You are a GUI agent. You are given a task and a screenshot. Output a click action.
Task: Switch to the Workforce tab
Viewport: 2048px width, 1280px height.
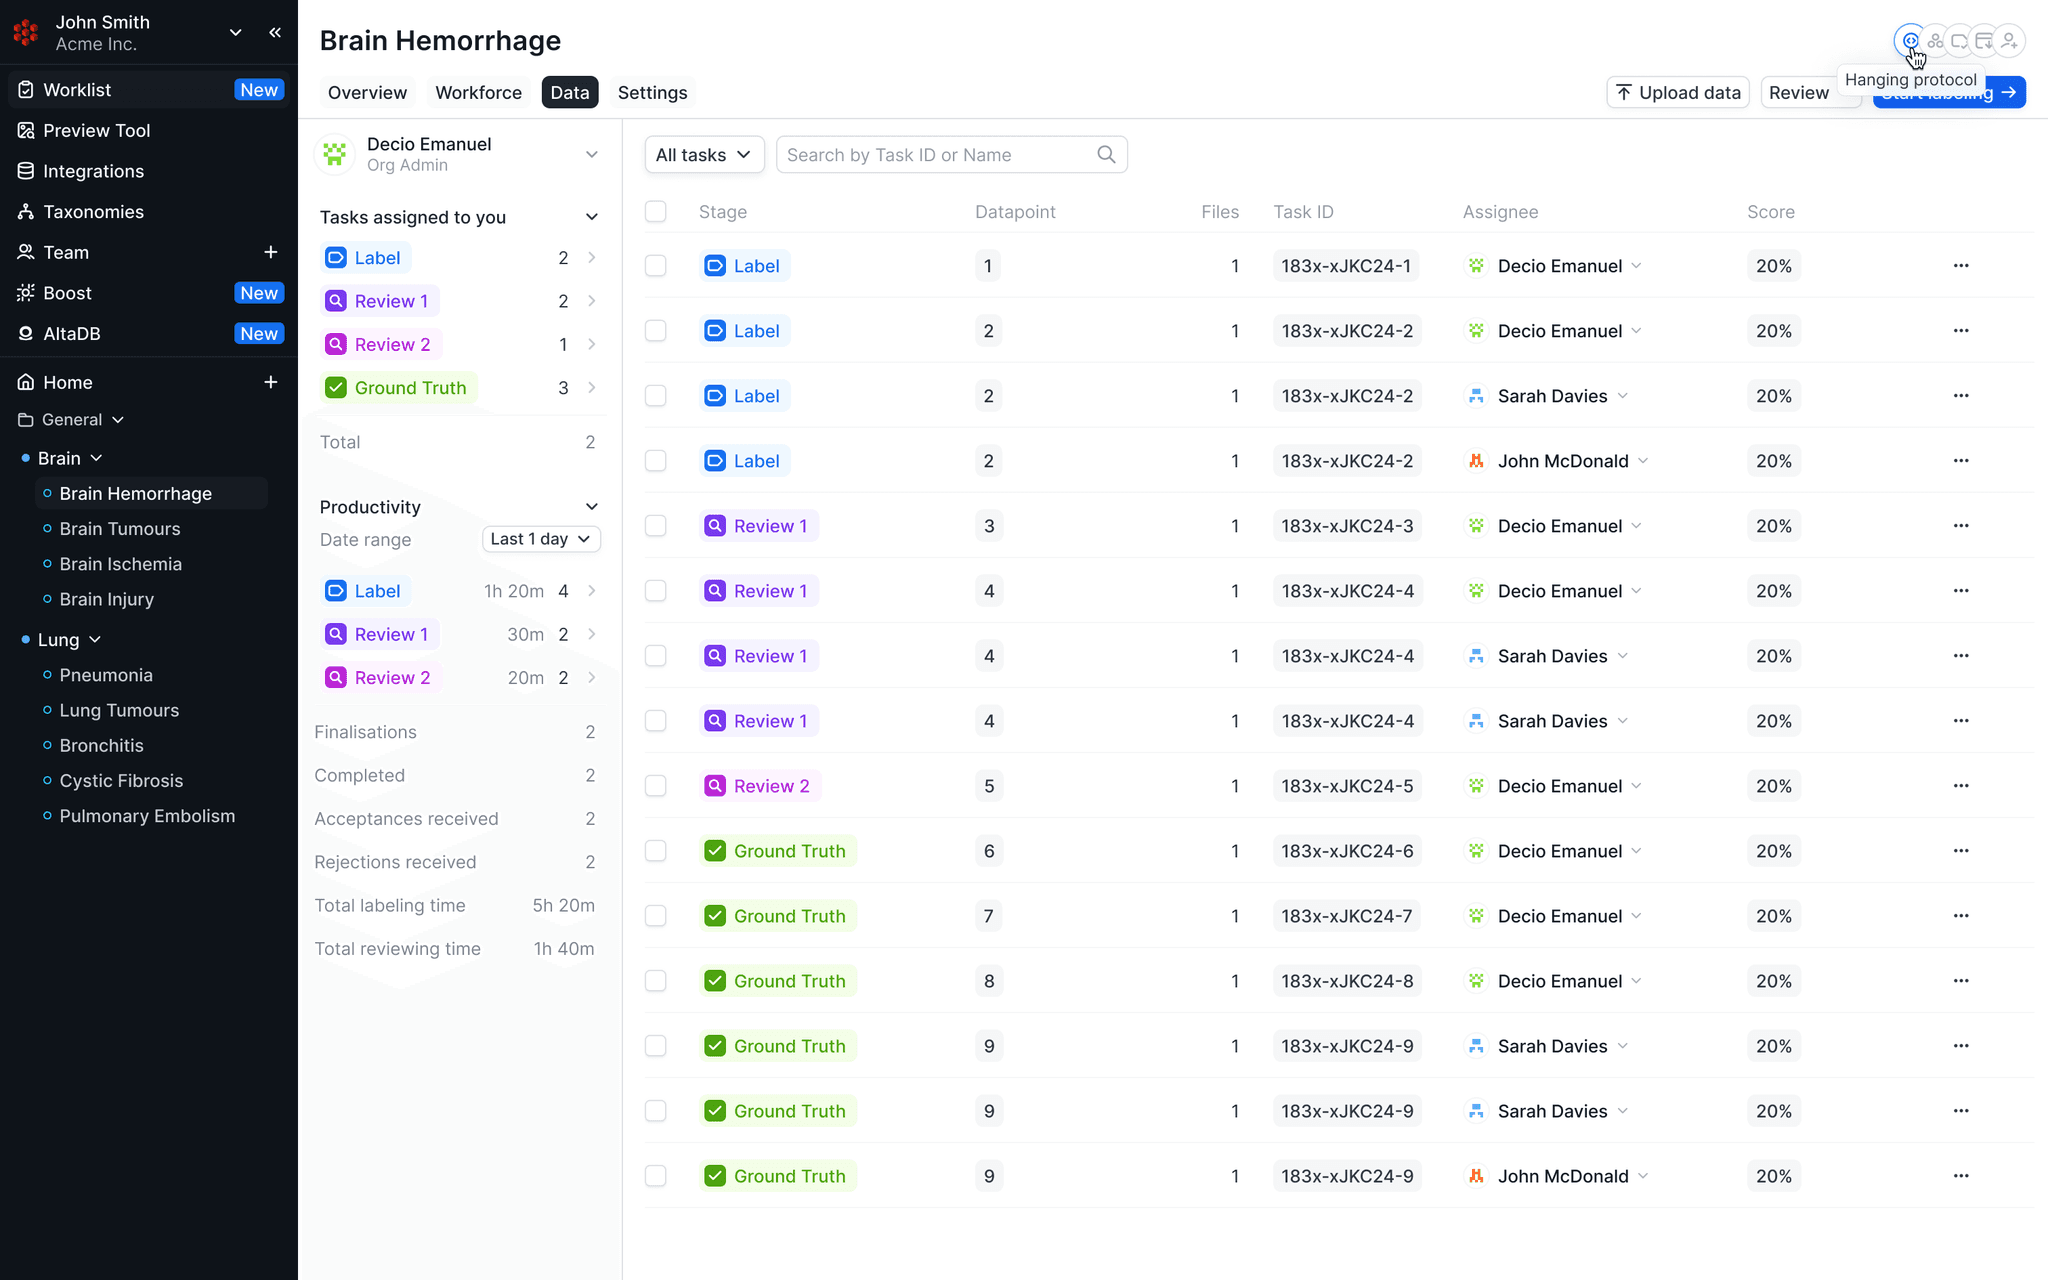tap(478, 92)
